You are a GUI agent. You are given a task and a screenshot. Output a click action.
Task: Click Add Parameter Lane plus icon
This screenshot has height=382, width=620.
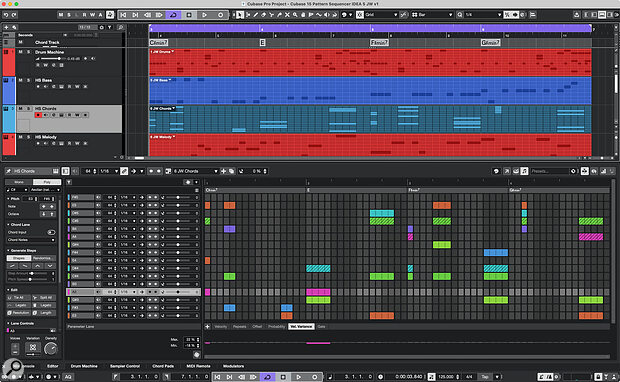[x=207, y=327]
